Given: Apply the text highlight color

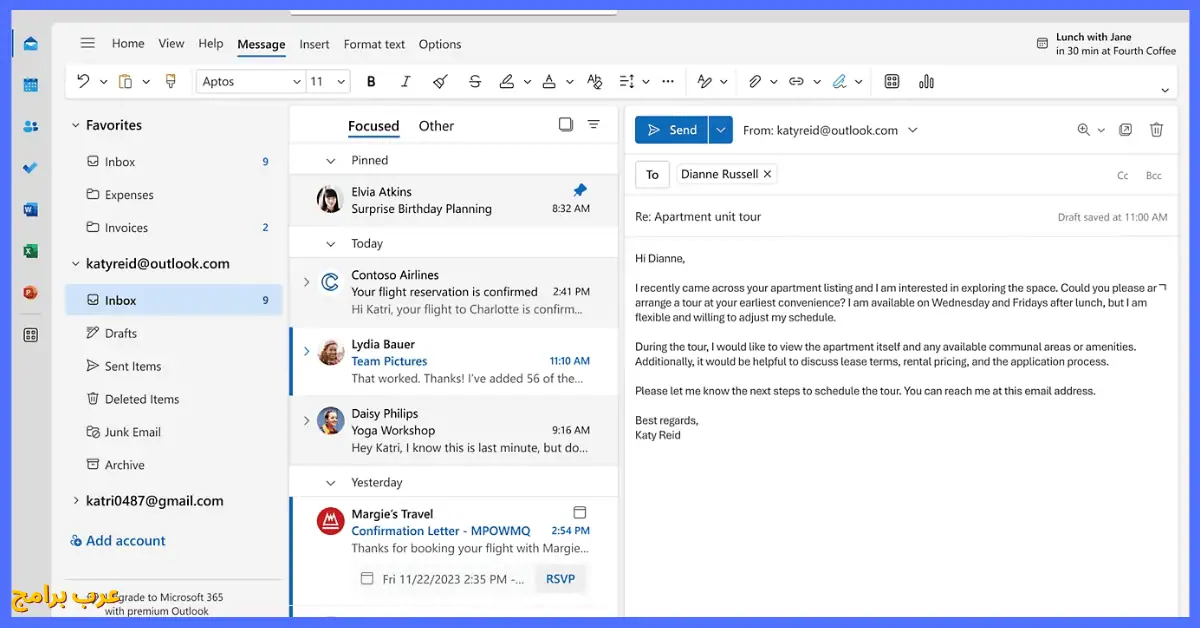Looking at the screenshot, I should (x=507, y=82).
